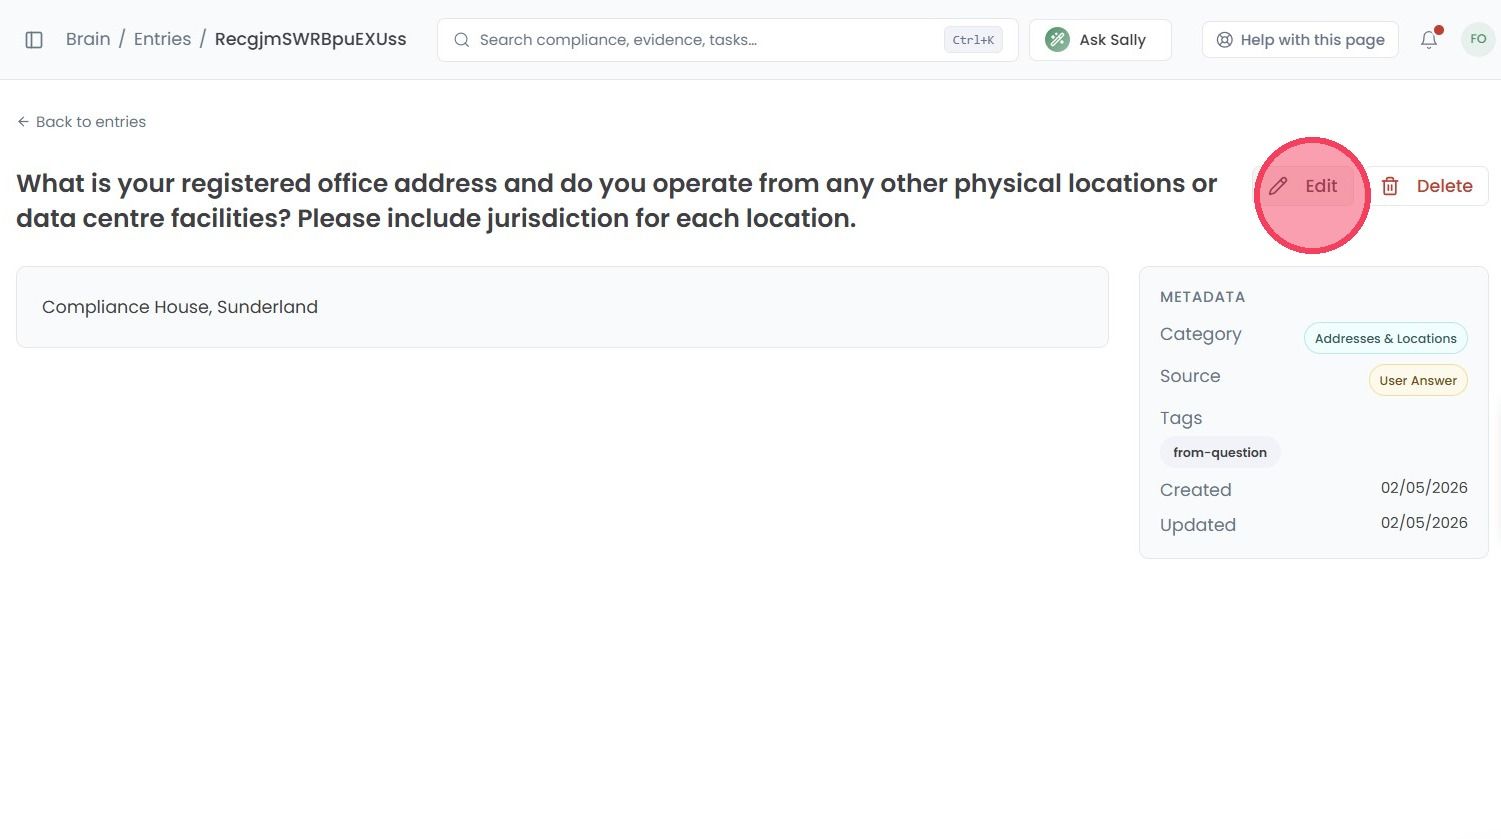
Task: Click the Ask Sally sparkle icon
Action: pyautogui.click(x=1057, y=40)
